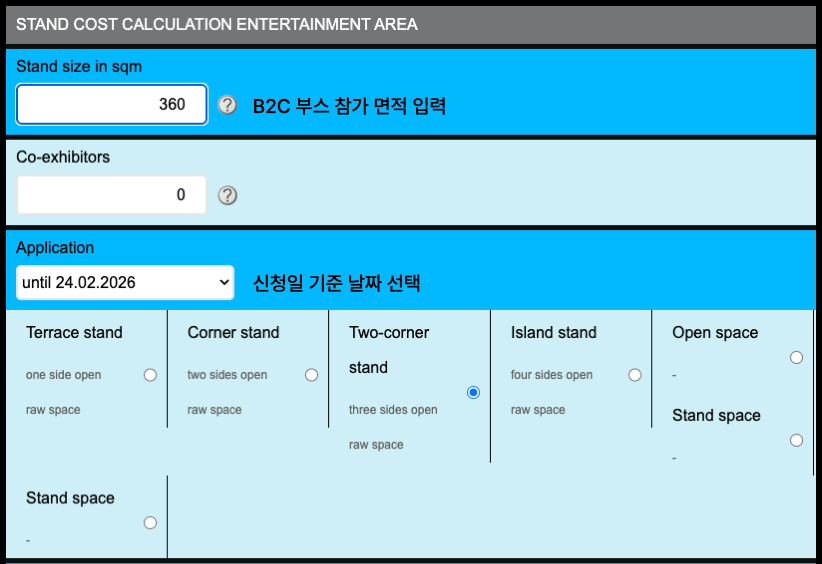
Task: Click the 'Open space' heading text
Action: [x=715, y=332]
